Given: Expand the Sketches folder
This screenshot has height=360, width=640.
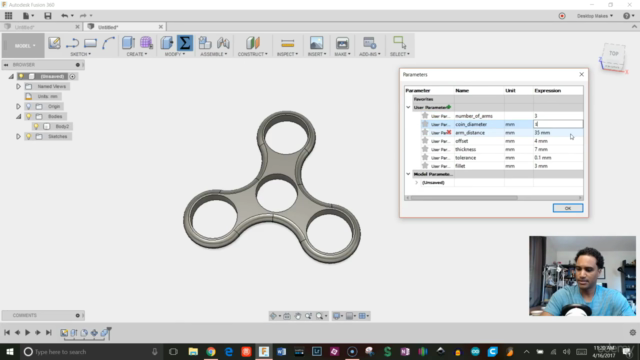Looking at the screenshot, I should pyautogui.click(x=18, y=136).
